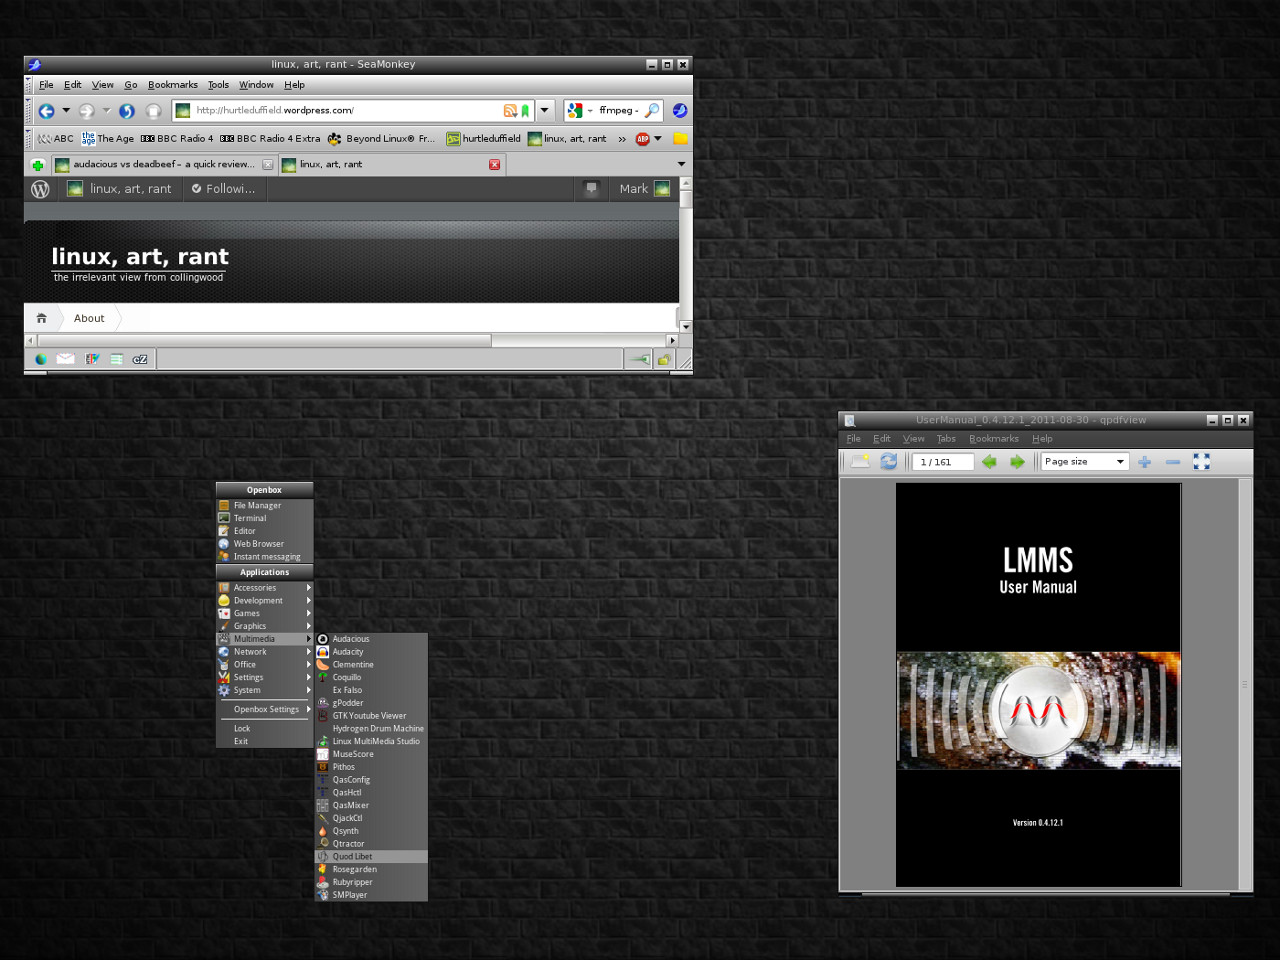Open a new tab with green plus
Screen dimensions: 1280x960
[38, 165]
